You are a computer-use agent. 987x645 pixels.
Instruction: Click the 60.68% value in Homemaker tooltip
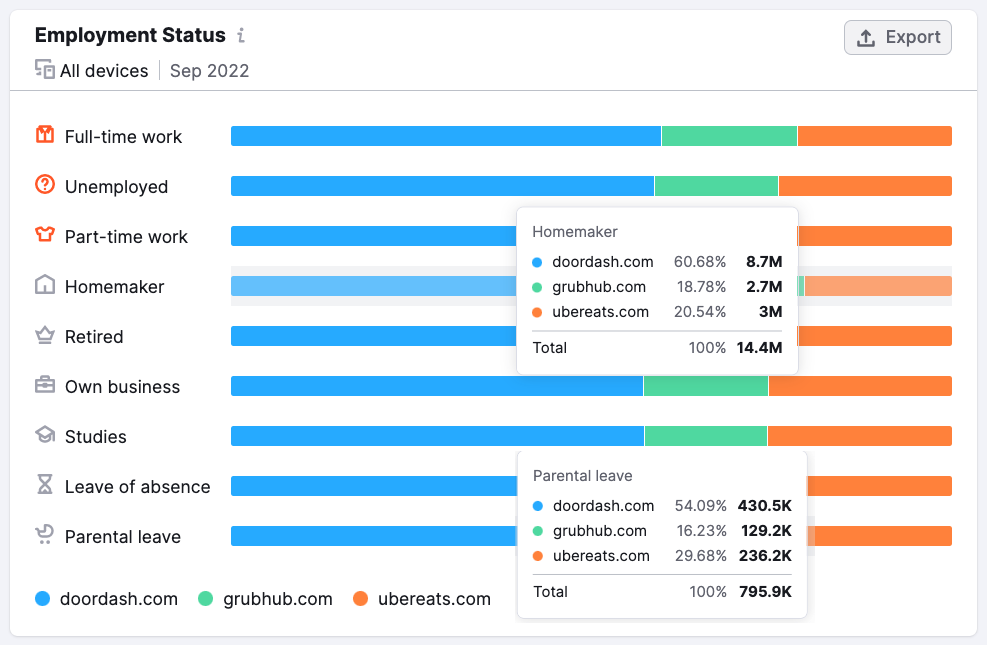click(x=700, y=262)
